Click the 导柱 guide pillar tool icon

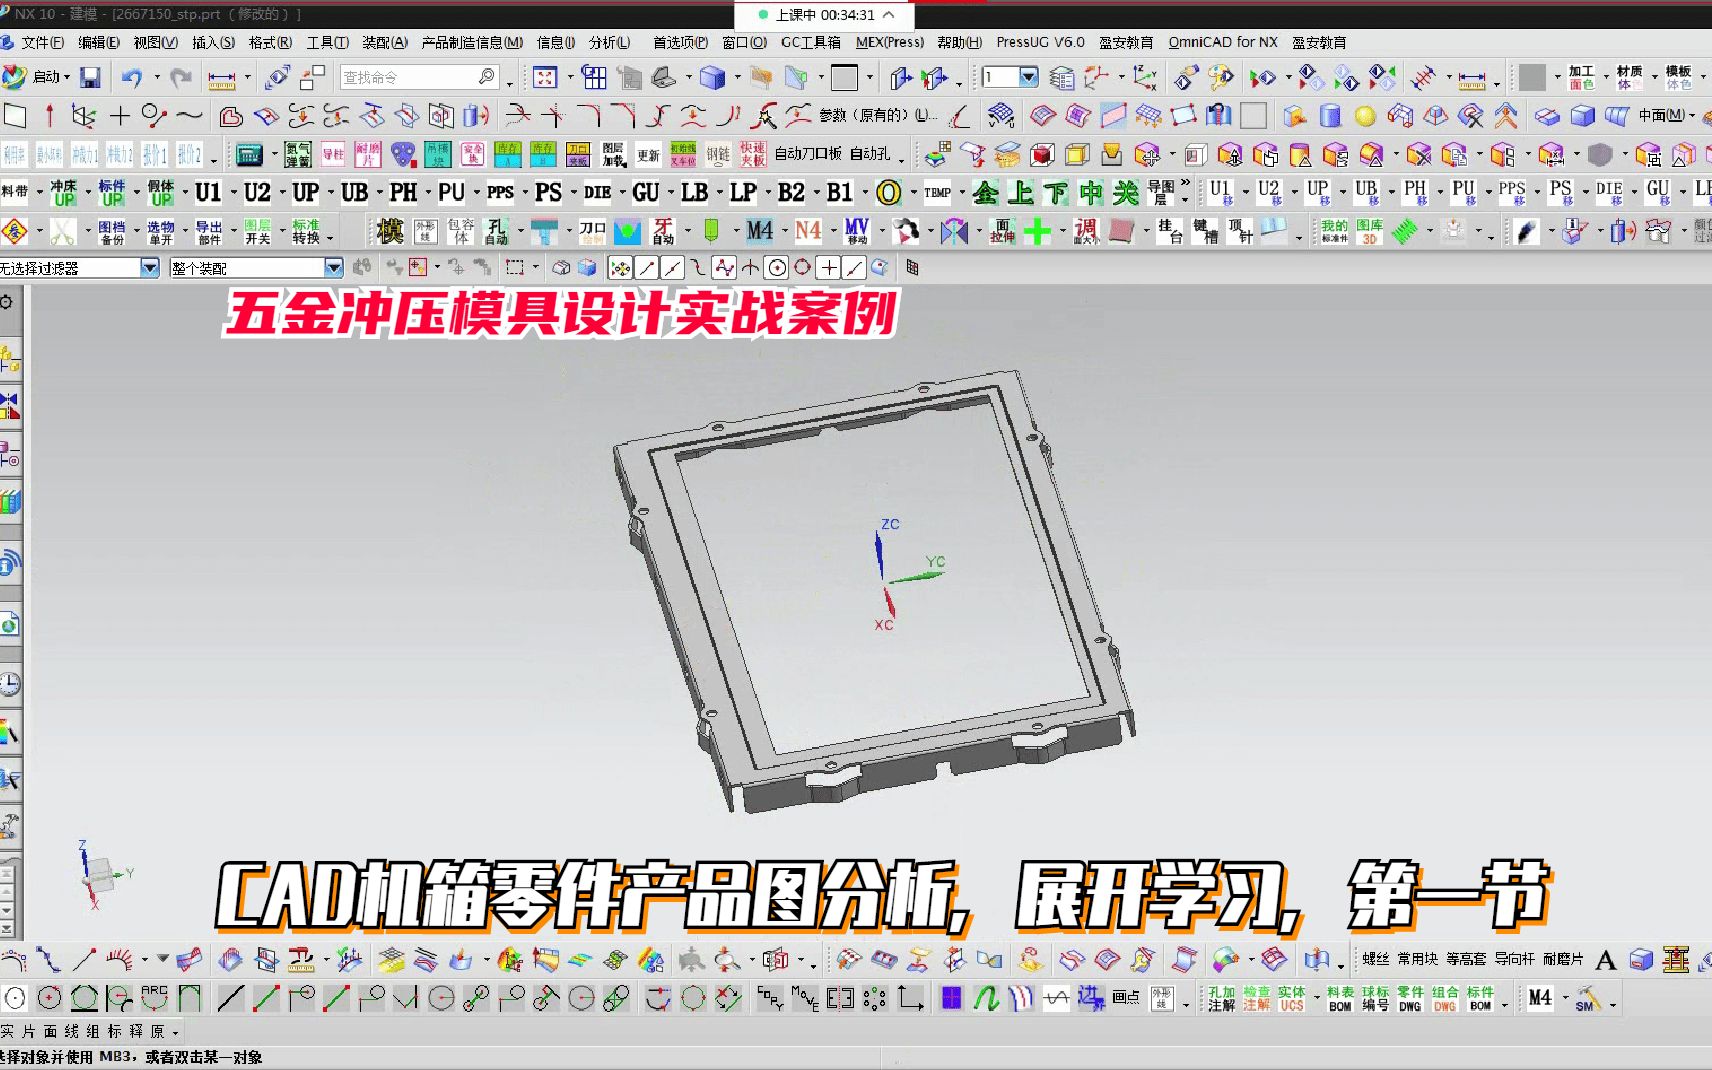point(334,156)
